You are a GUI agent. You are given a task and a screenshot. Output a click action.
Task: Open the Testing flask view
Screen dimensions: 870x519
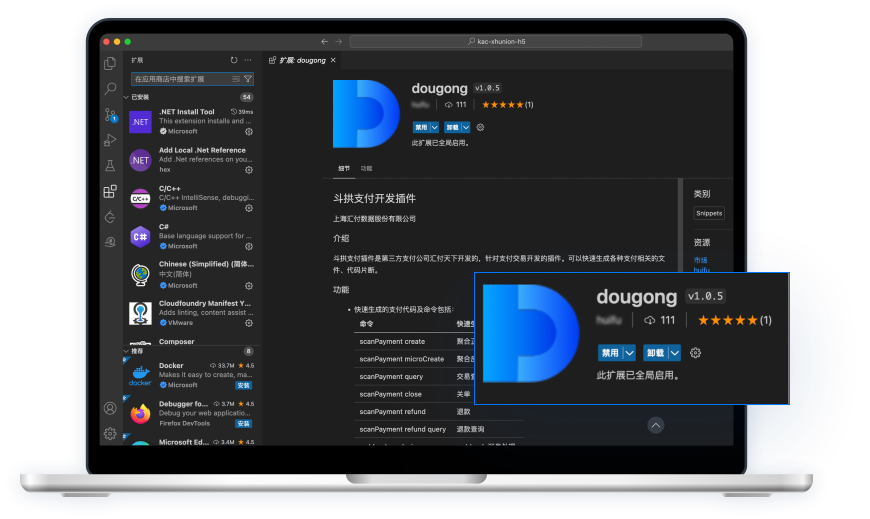click(x=110, y=165)
